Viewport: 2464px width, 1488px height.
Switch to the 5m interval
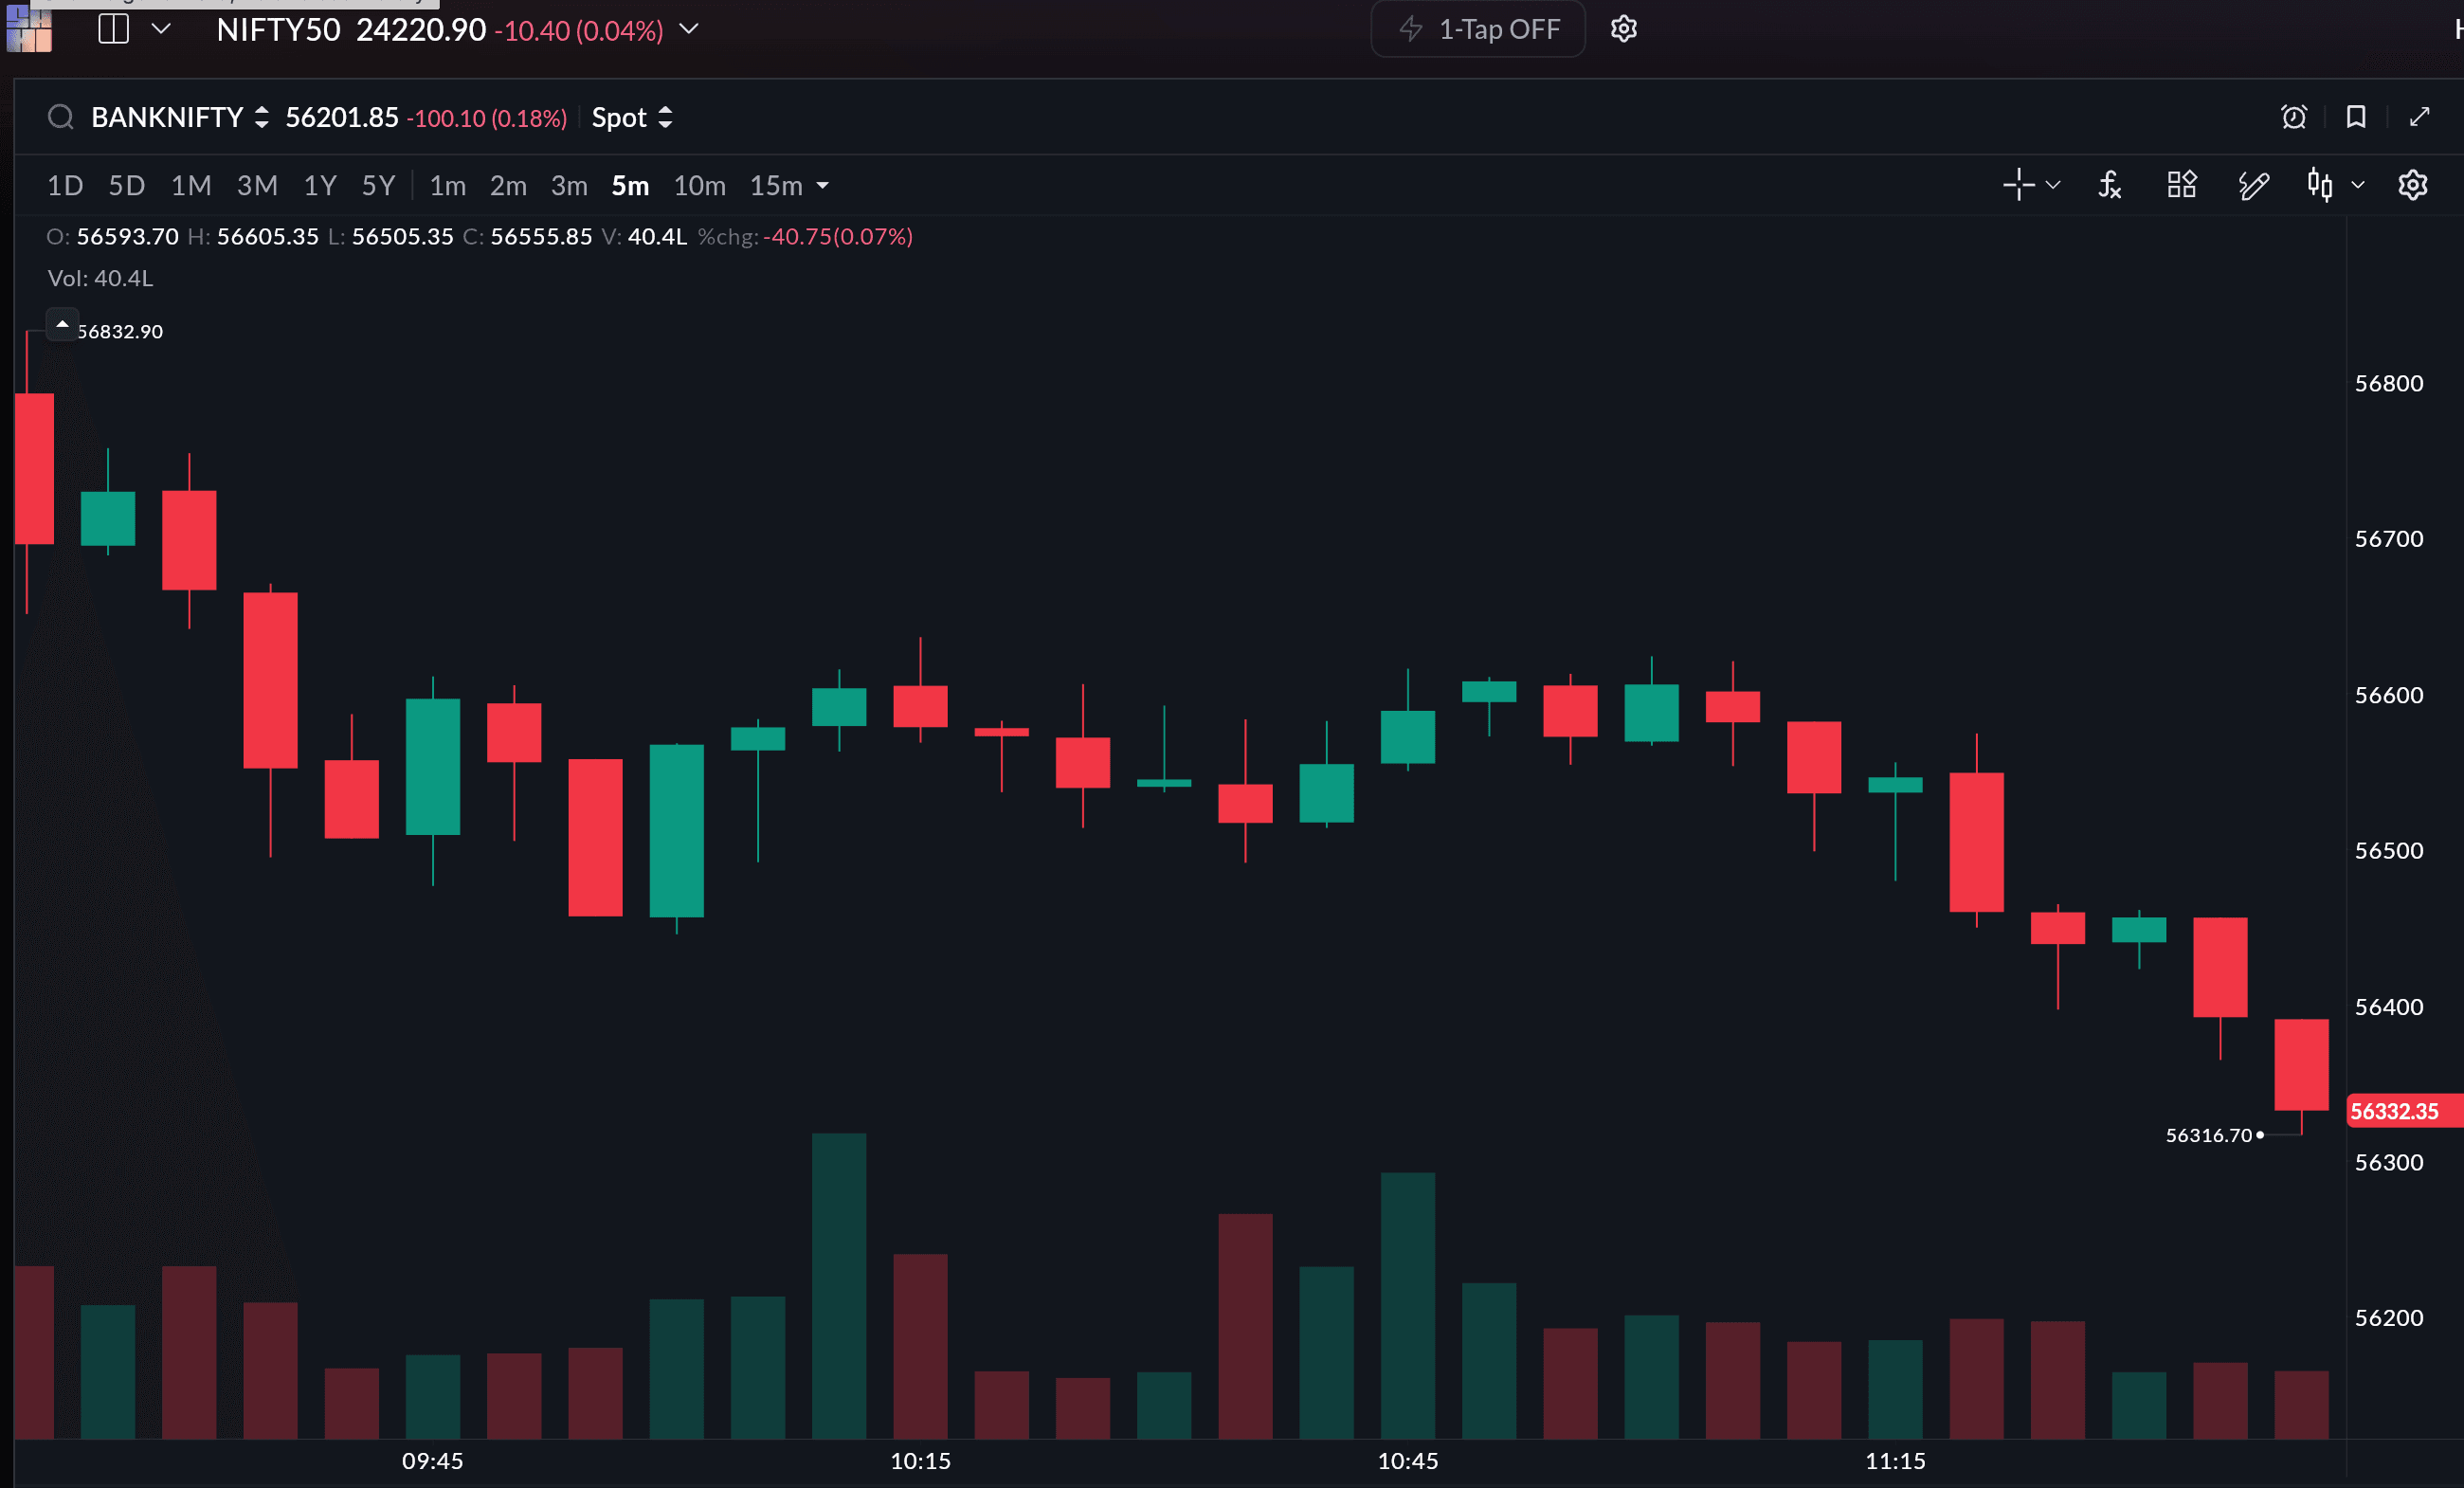point(630,186)
